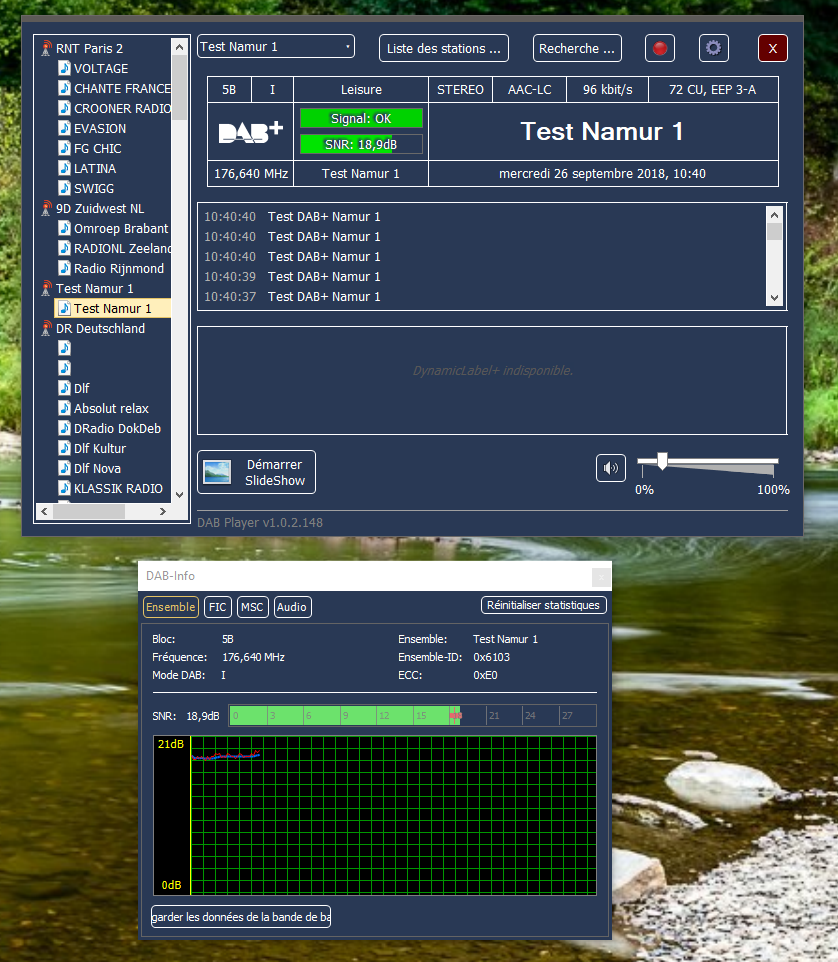The width and height of the screenshot is (838, 962).
Task: Click the CHANTE FRANCE music note icon
Action: pyautogui.click(x=64, y=88)
